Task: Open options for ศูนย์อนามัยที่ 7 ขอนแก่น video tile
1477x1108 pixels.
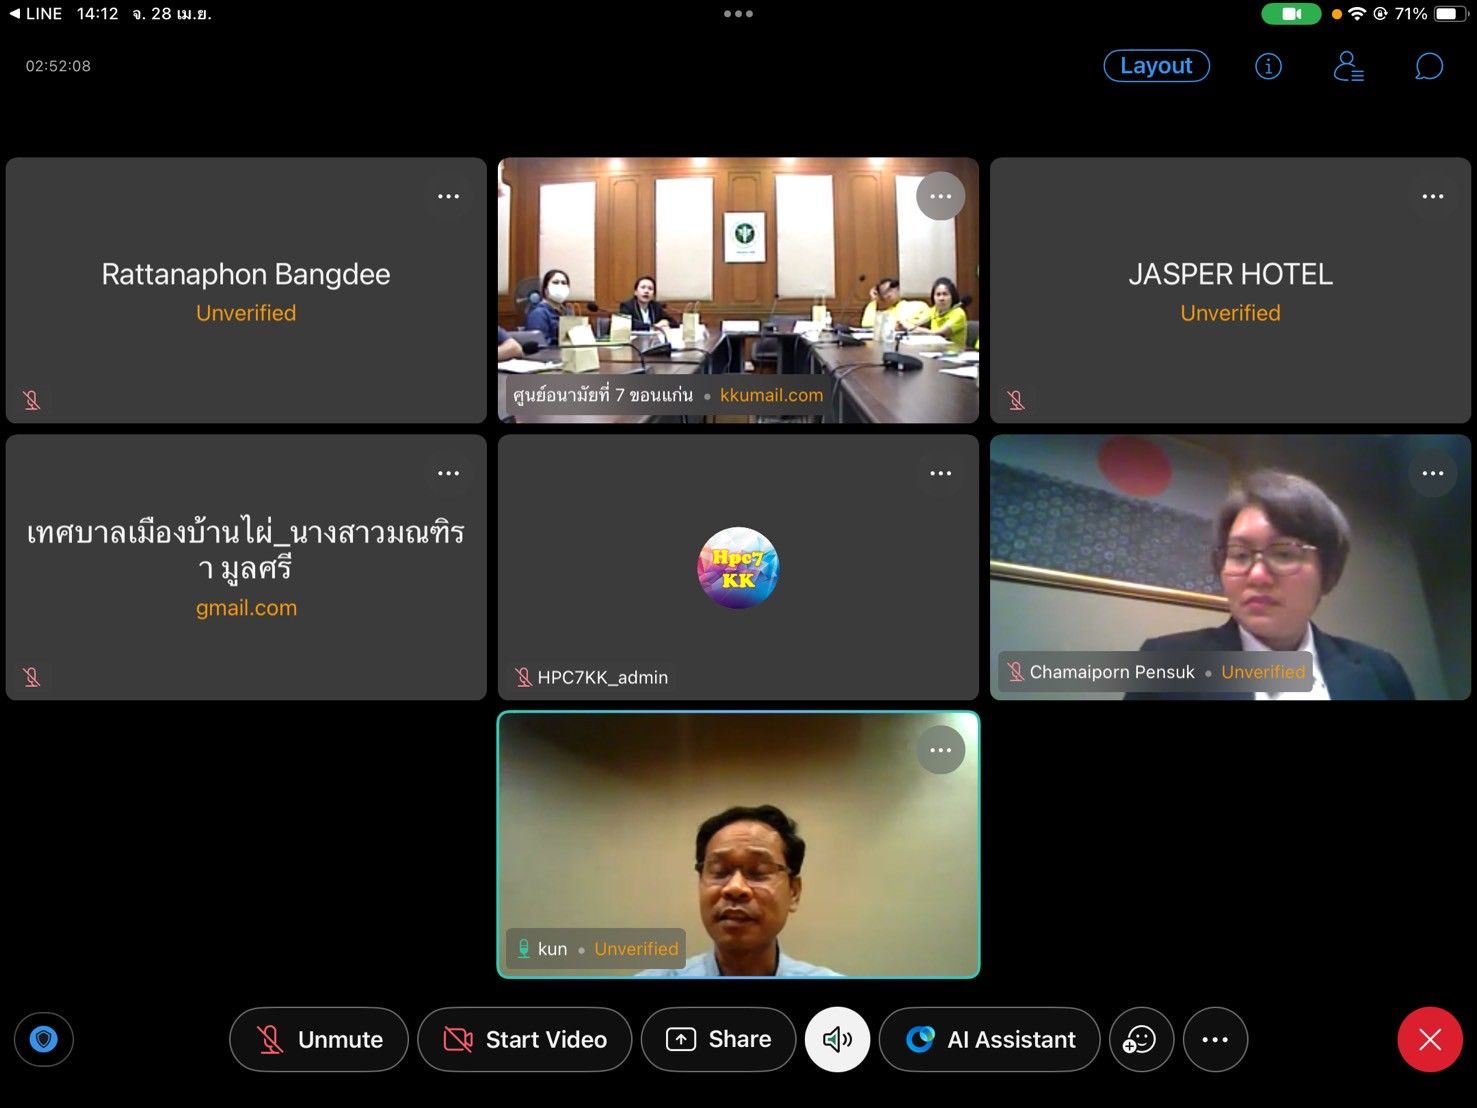Action: point(941,196)
